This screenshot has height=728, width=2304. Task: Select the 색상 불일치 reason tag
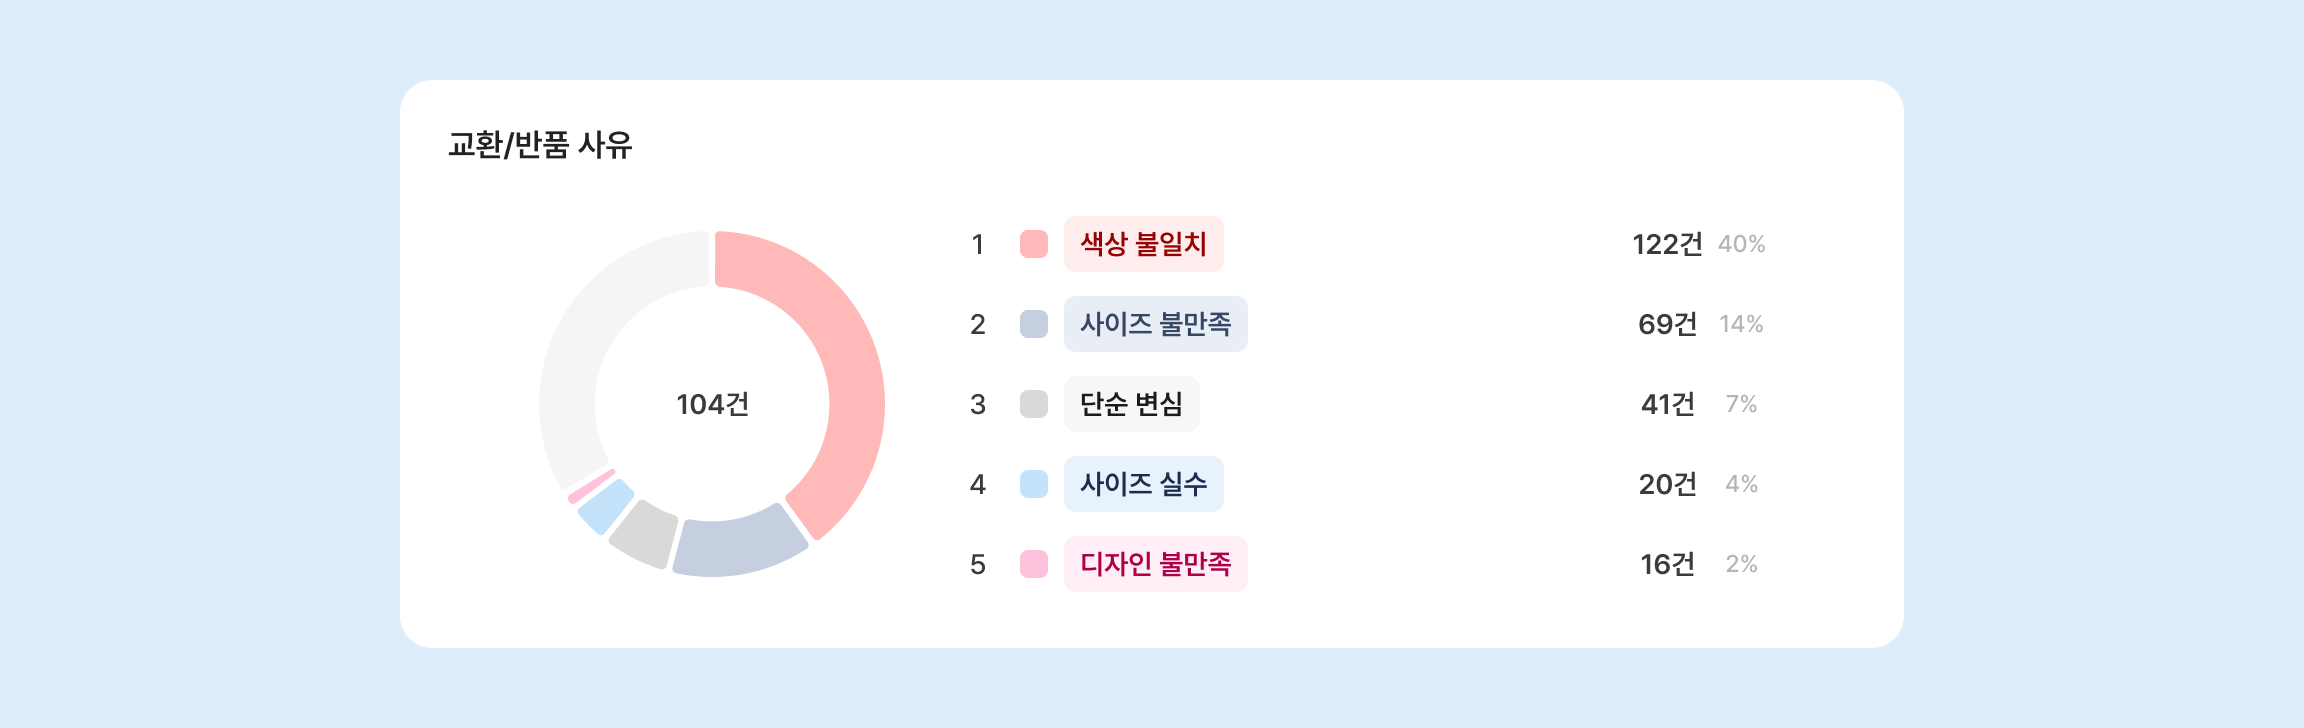[x=1143, y=244]
